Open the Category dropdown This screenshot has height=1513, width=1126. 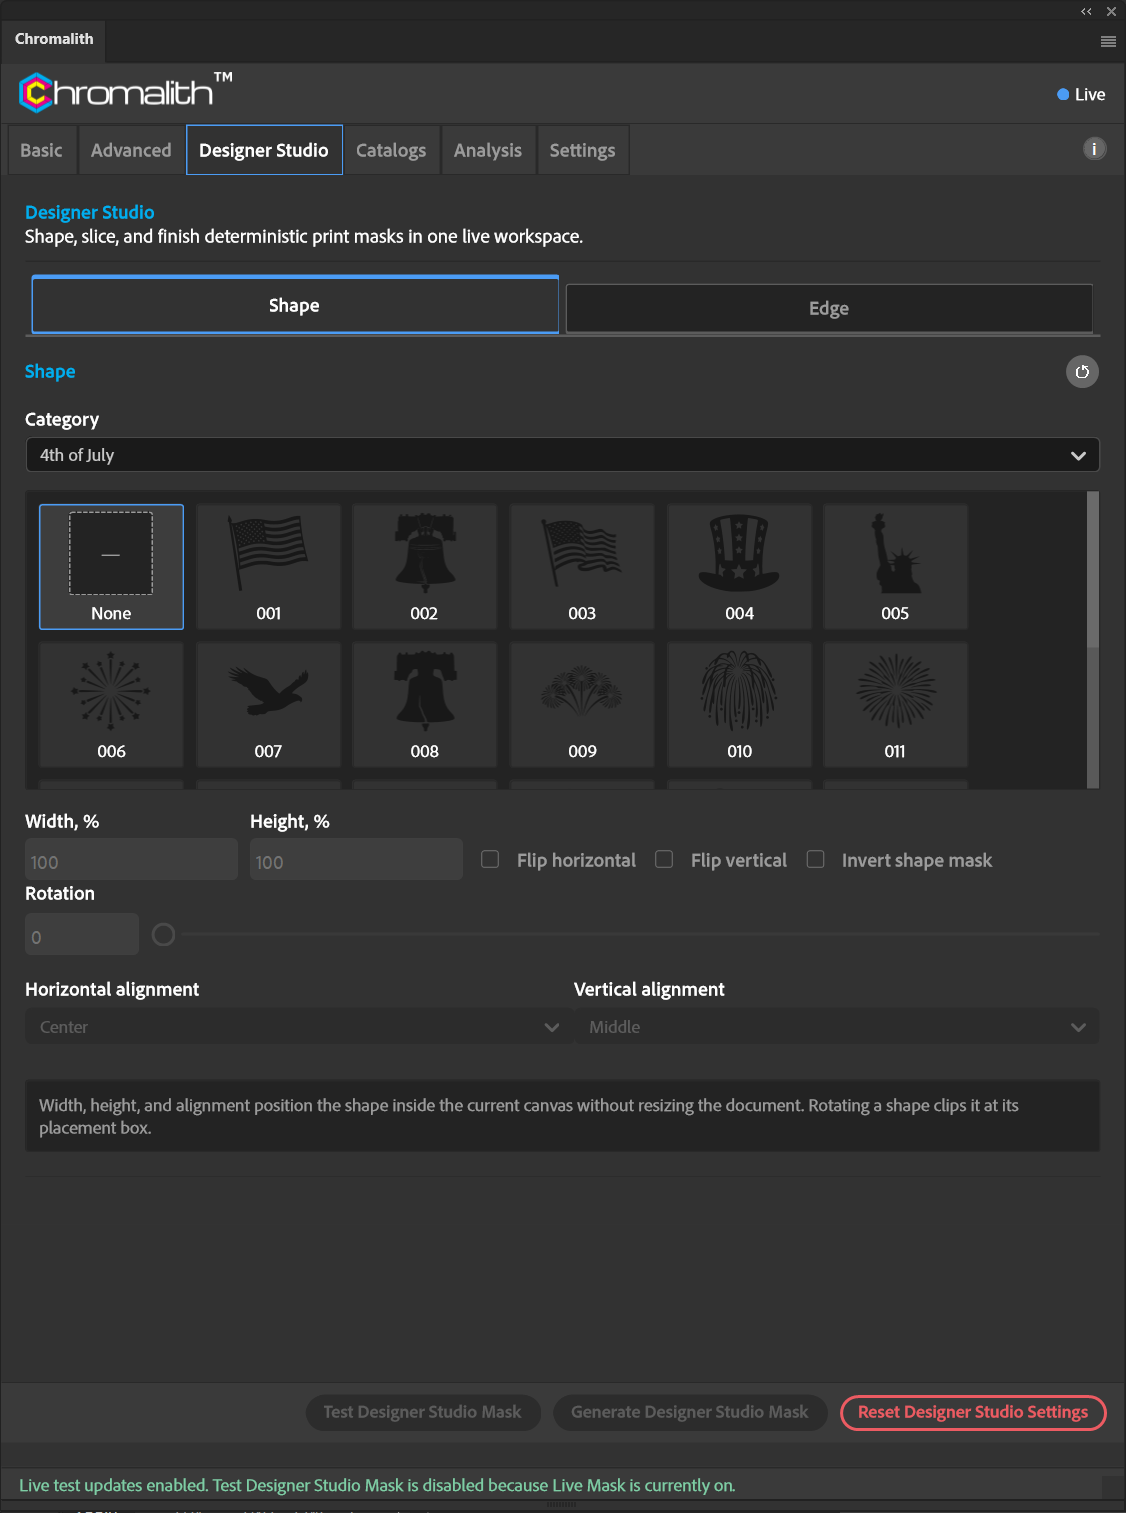(562, 455)
